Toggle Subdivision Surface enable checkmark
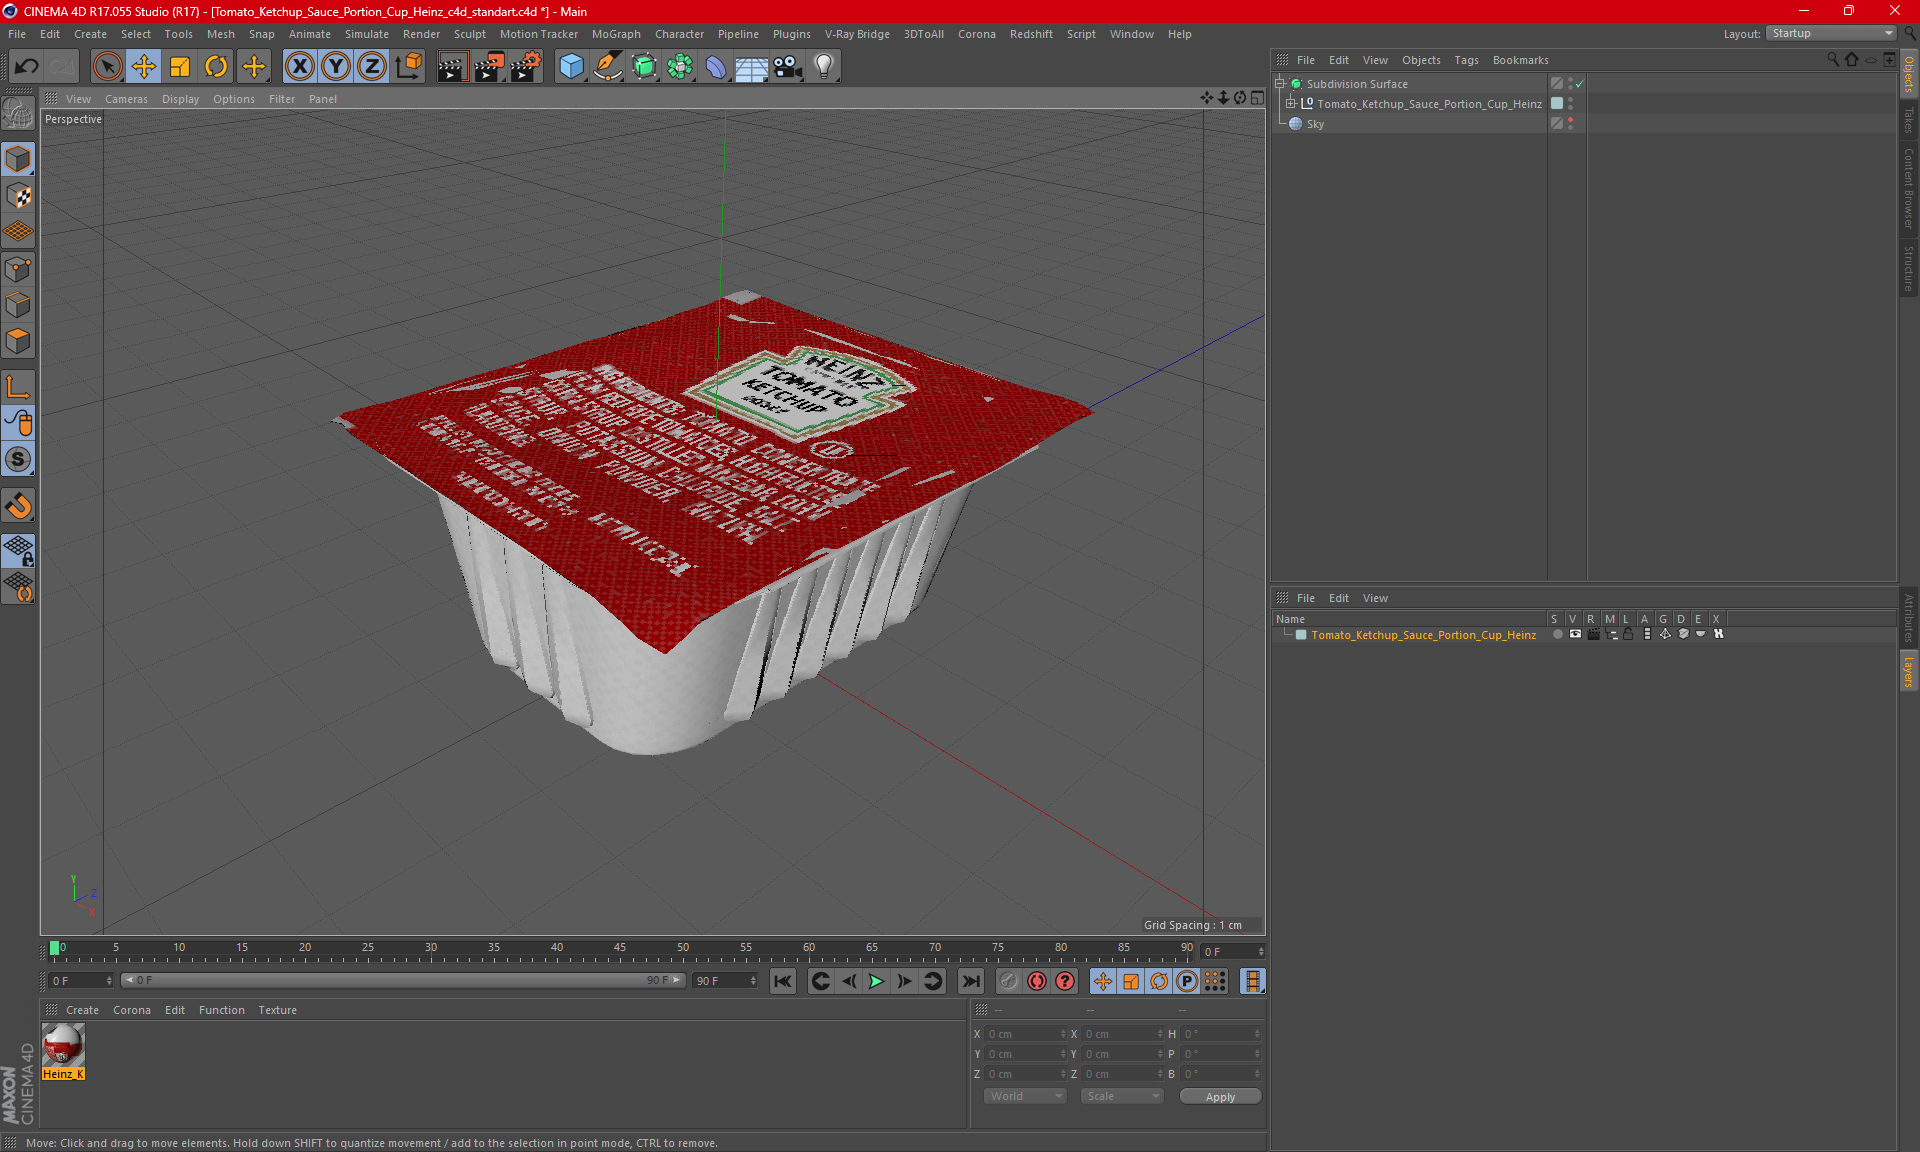The width and height of the screenshot is (1920, 1152). click(1580, 84)
